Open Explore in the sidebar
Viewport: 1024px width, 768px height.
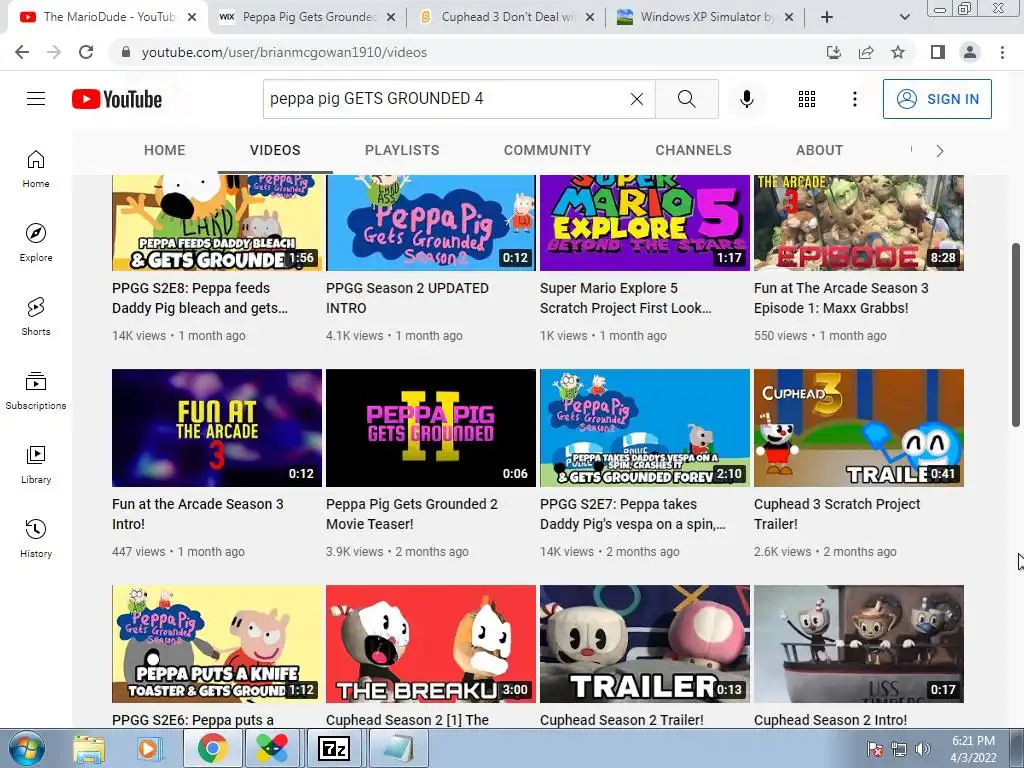36,243
